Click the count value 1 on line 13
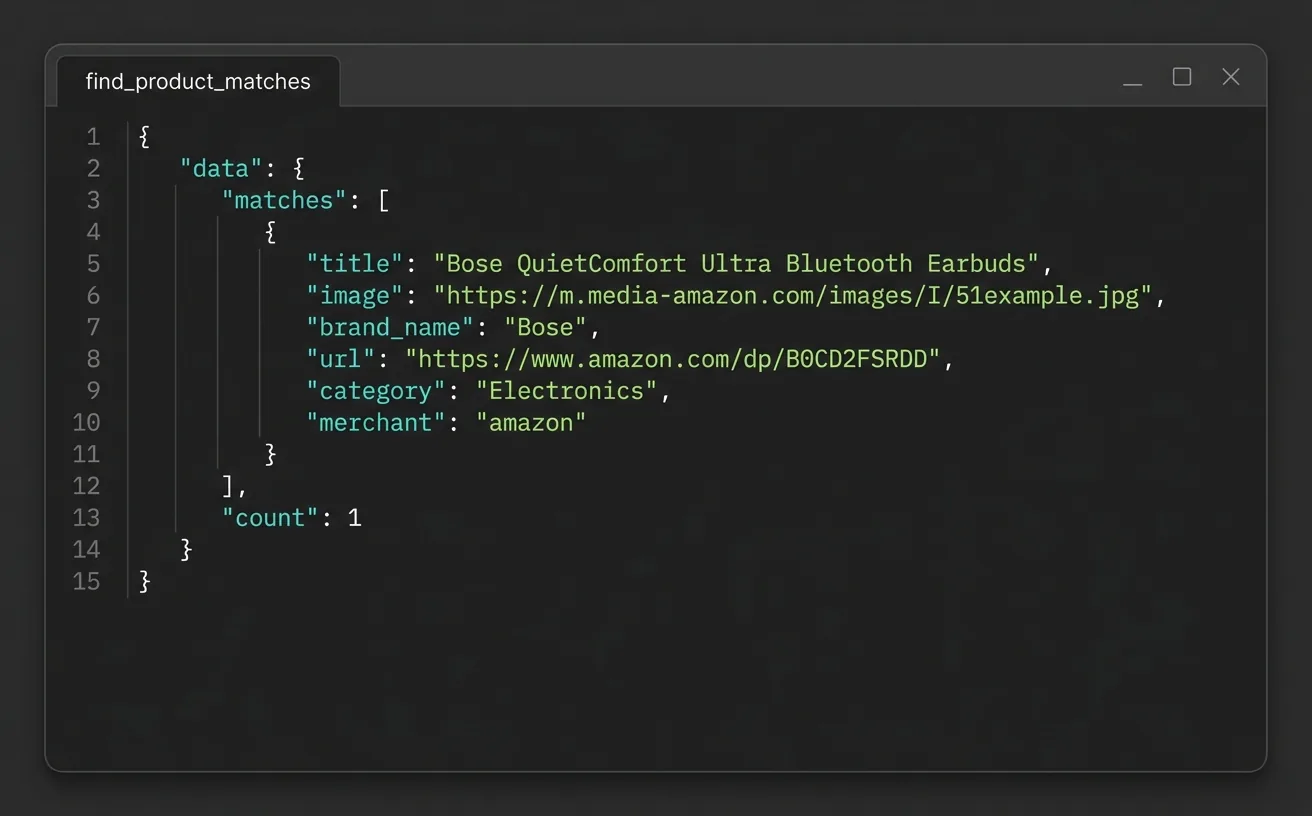The height and width of the screenshot is (816, 1312). (x=354, y=517)
